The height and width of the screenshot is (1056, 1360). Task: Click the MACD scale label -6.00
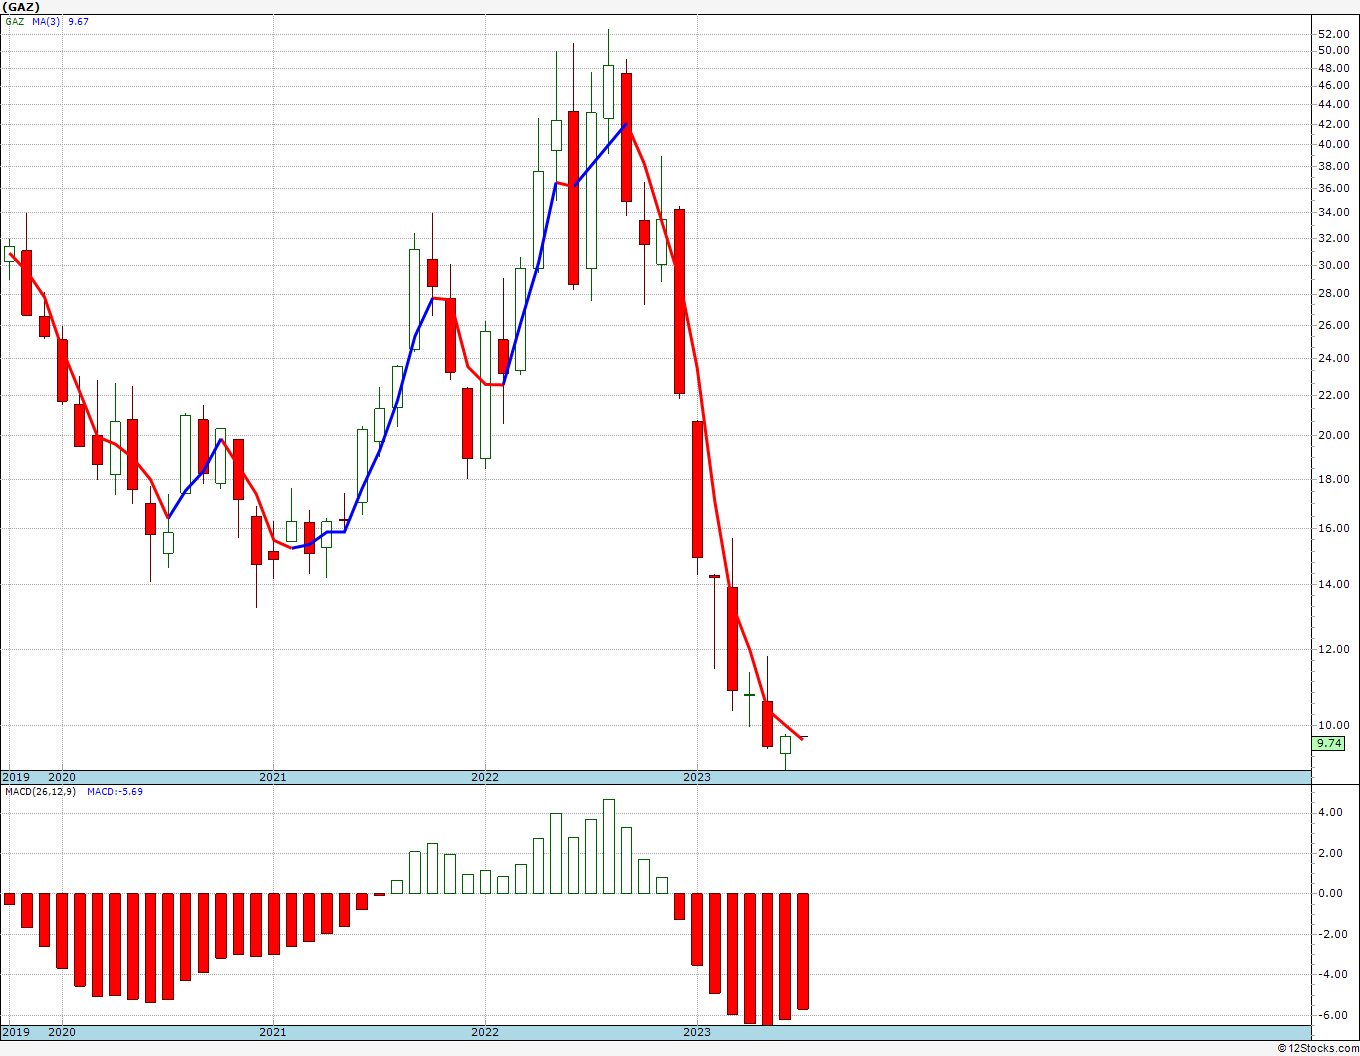(x=1331, y=1015)
